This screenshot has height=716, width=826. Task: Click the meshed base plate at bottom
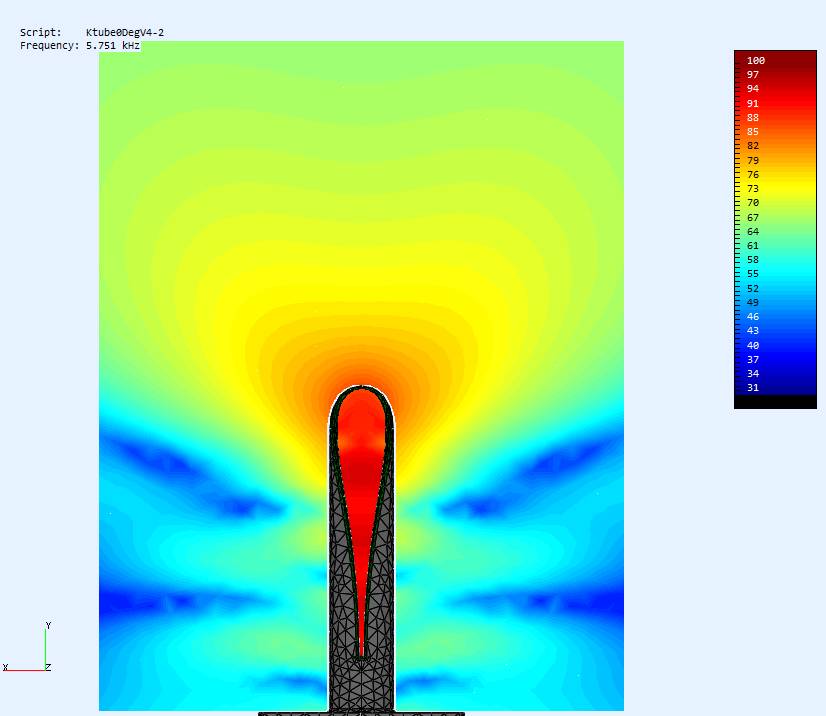pyautogui.click(x=361, y=714)
